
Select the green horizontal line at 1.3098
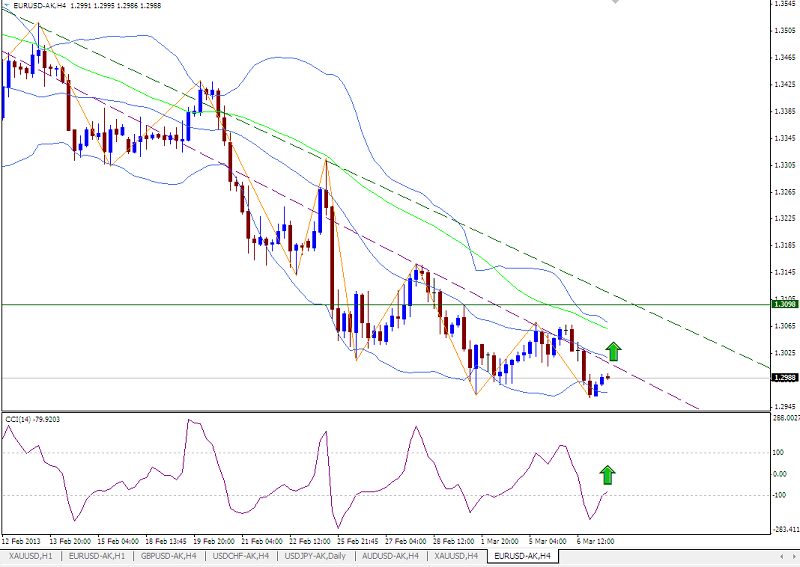click(x=300, y=304)
